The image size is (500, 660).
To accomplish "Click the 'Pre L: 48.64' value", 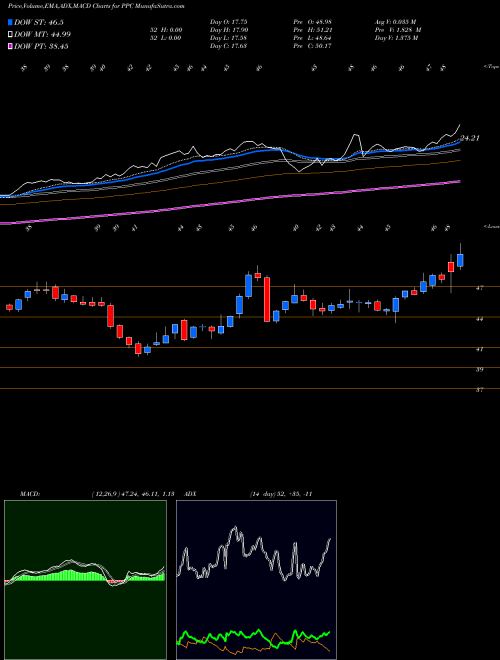I will click(x=313, y=38).
